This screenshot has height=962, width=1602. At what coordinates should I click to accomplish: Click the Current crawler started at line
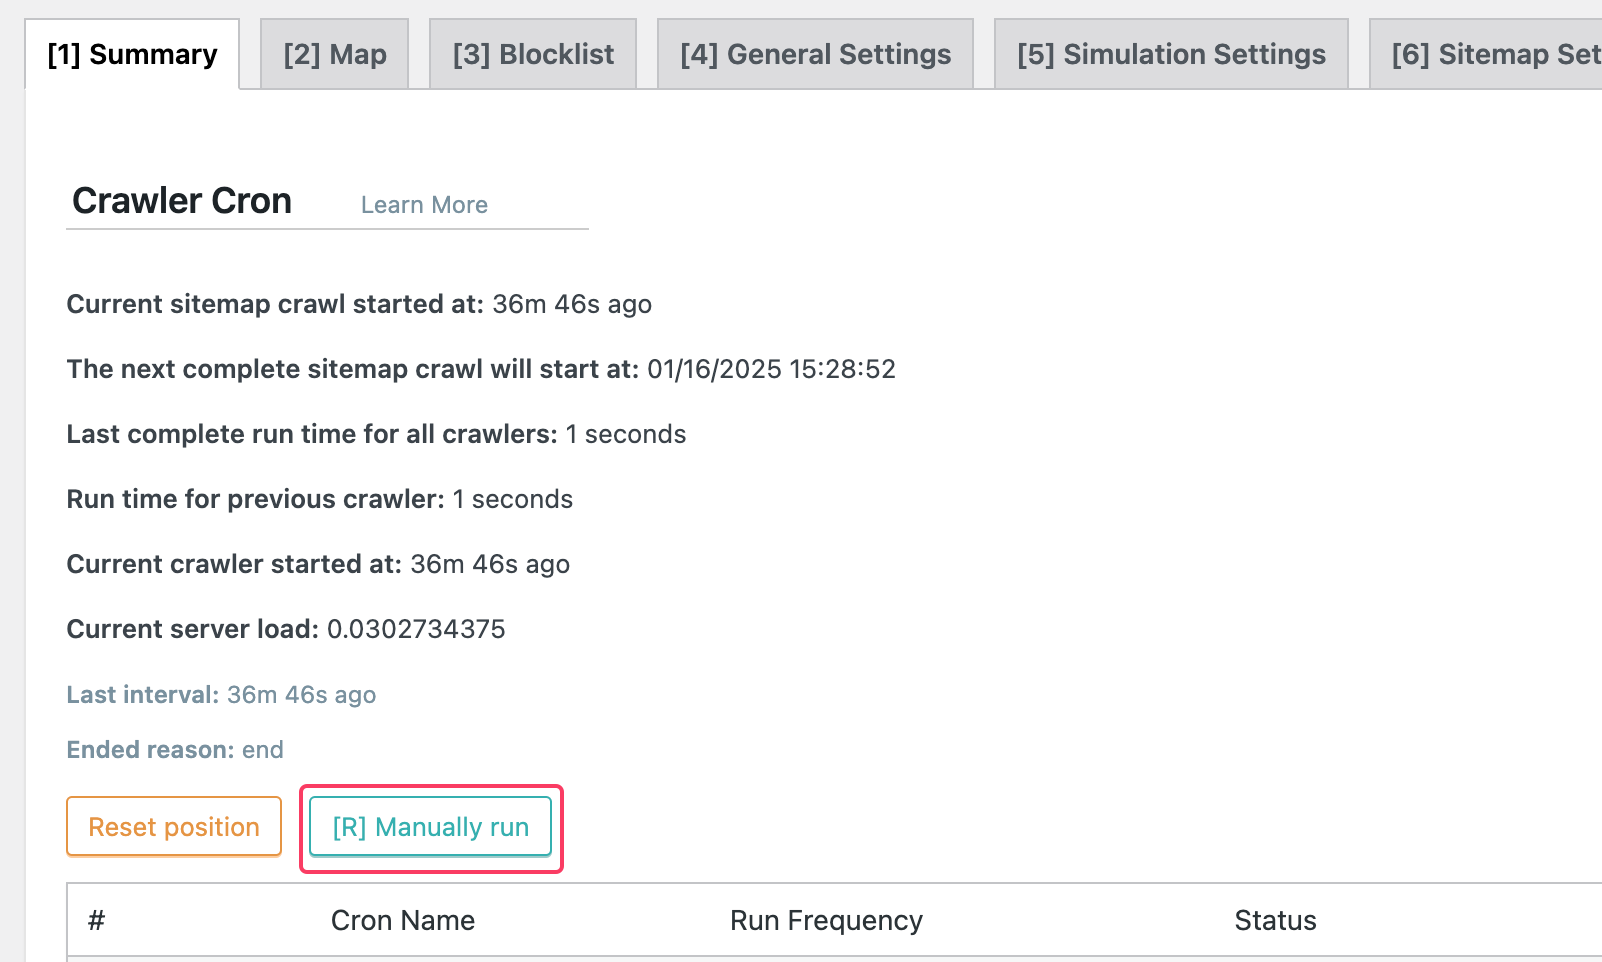(x=318, y=564)
